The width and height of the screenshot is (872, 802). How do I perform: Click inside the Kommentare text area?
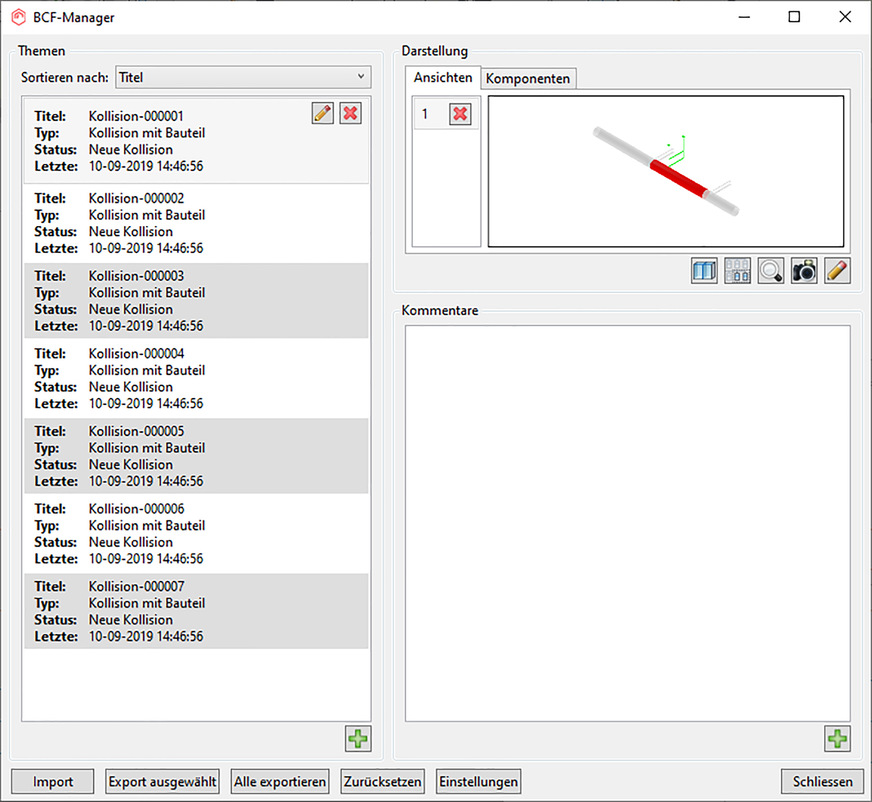tap(627, 520)
